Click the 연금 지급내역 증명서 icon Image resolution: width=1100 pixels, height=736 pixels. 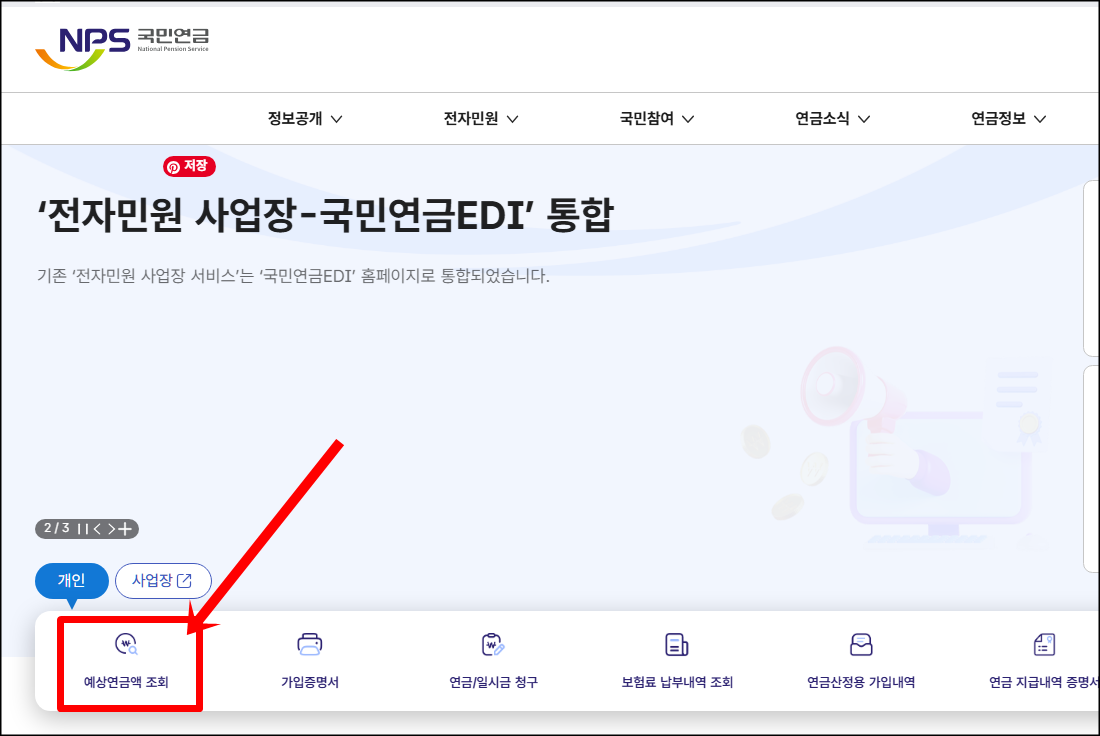tap(1045, 644)
